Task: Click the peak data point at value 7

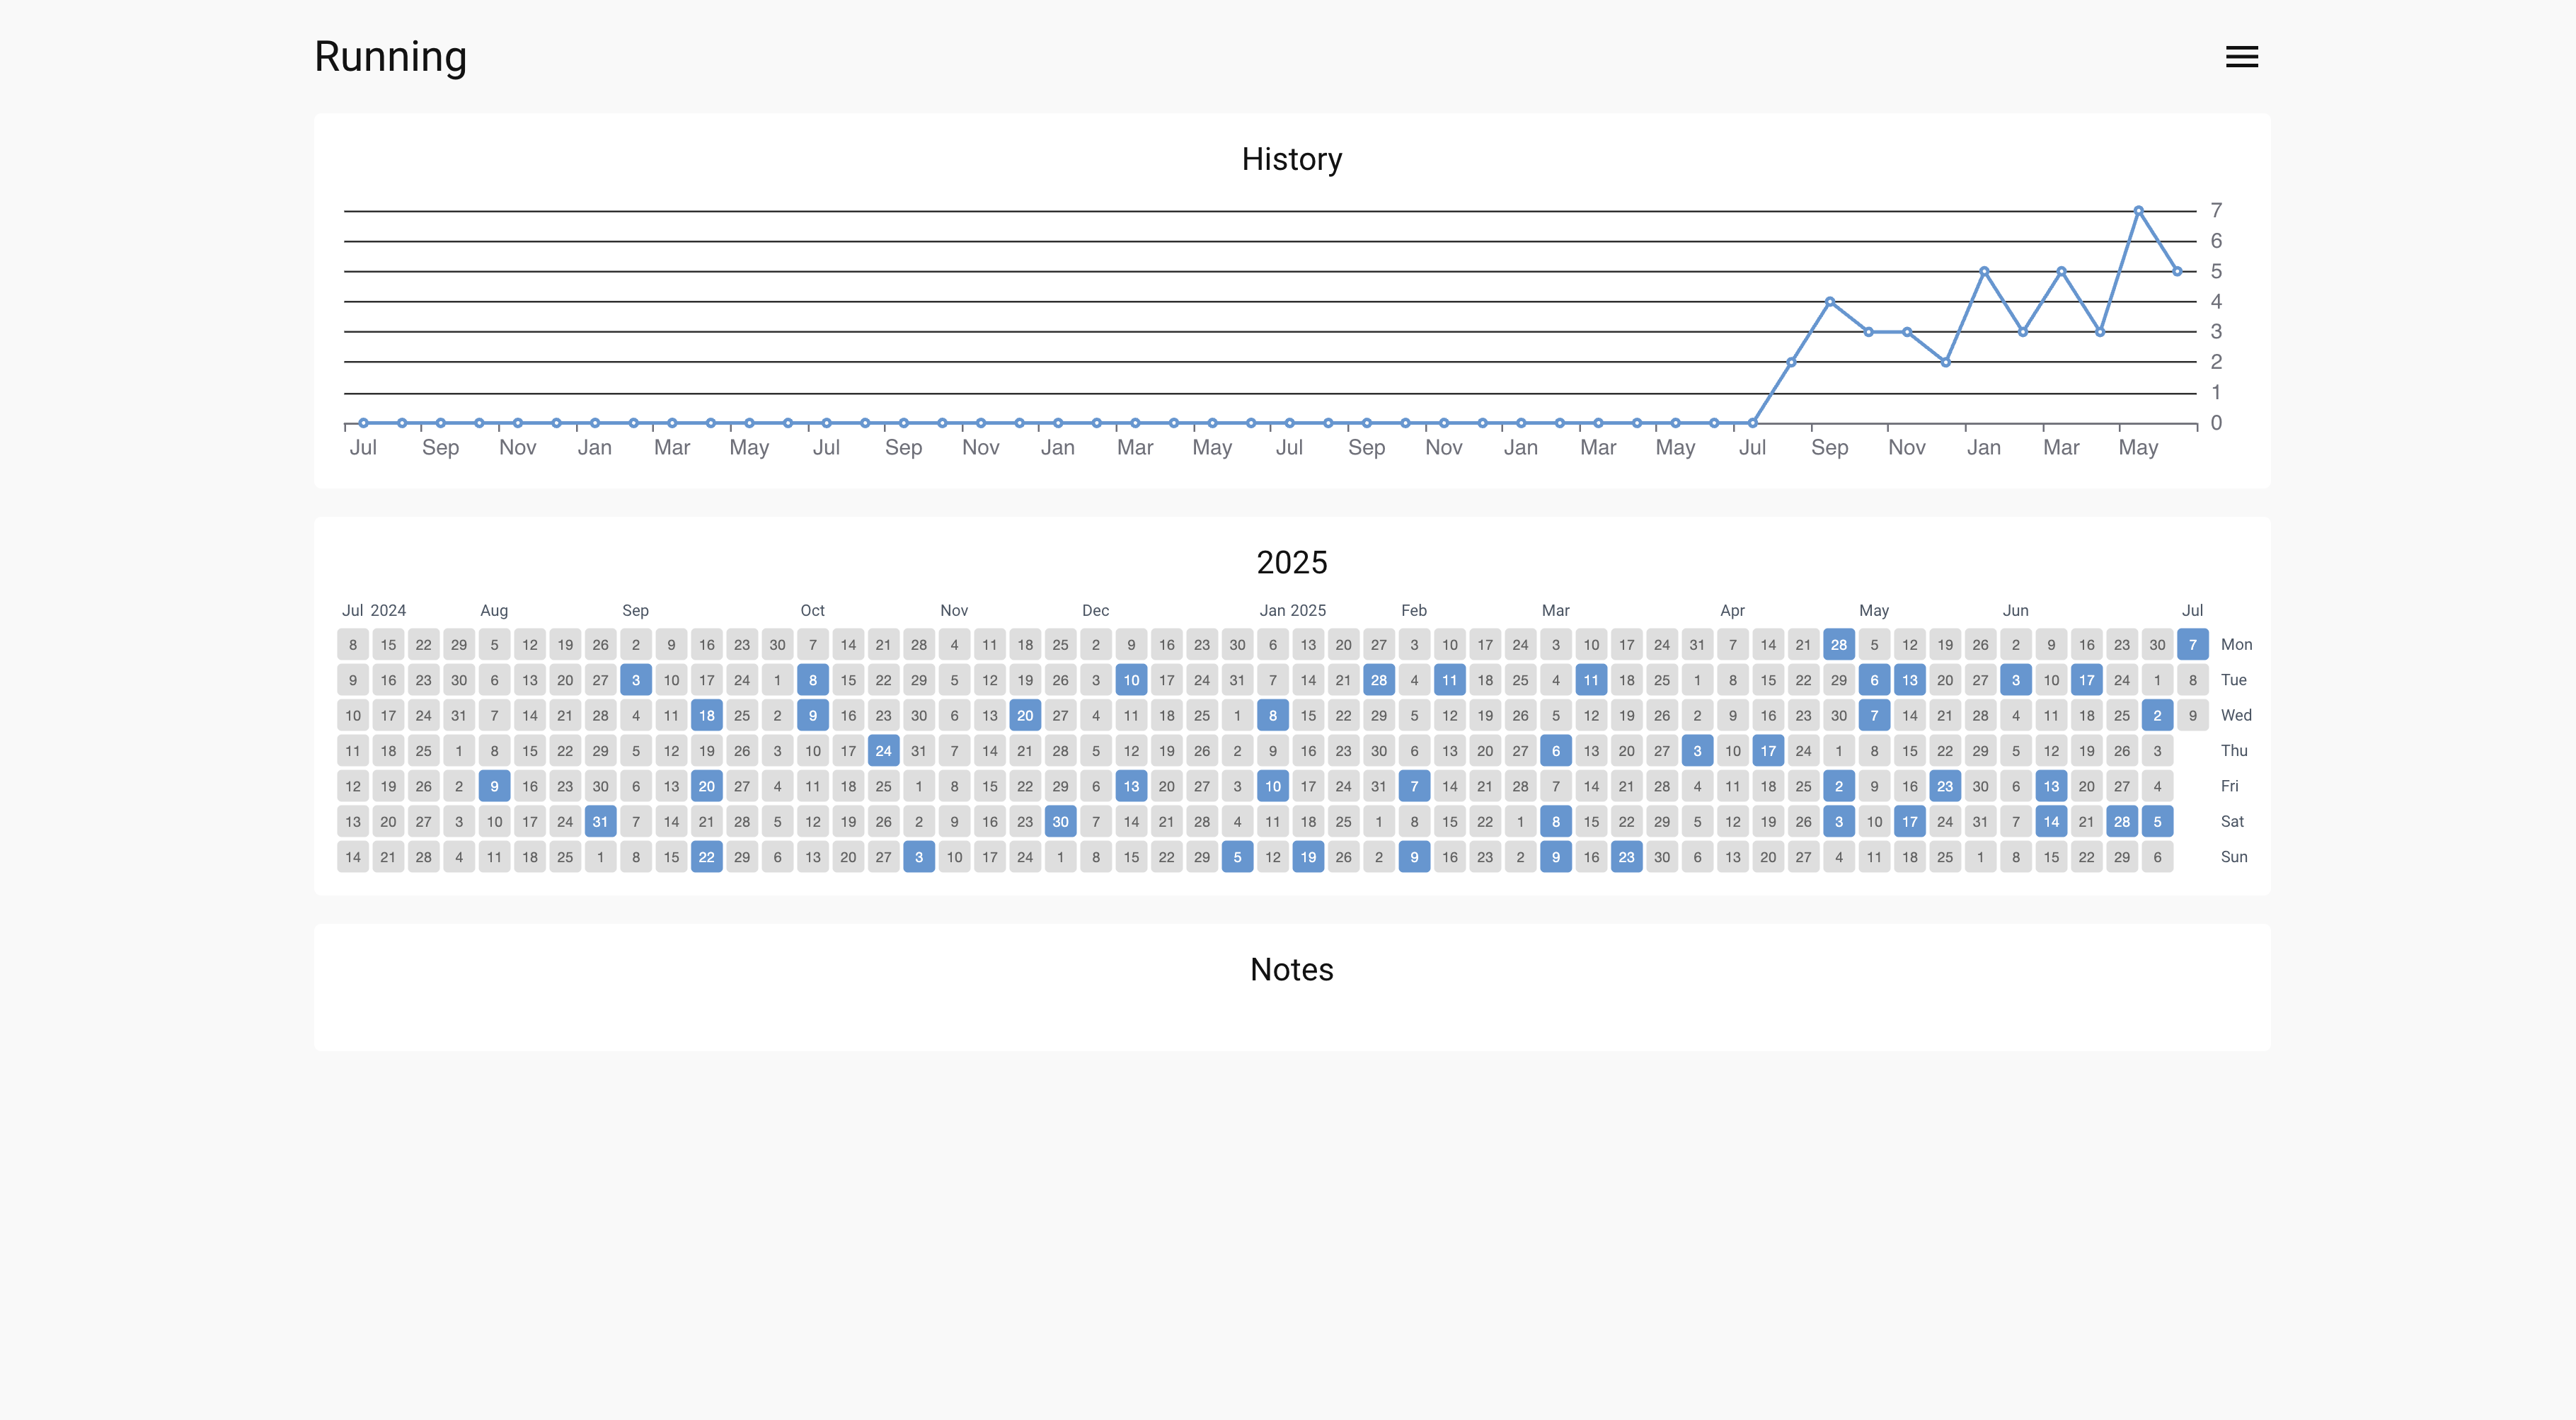Action: coord(2138,210)
